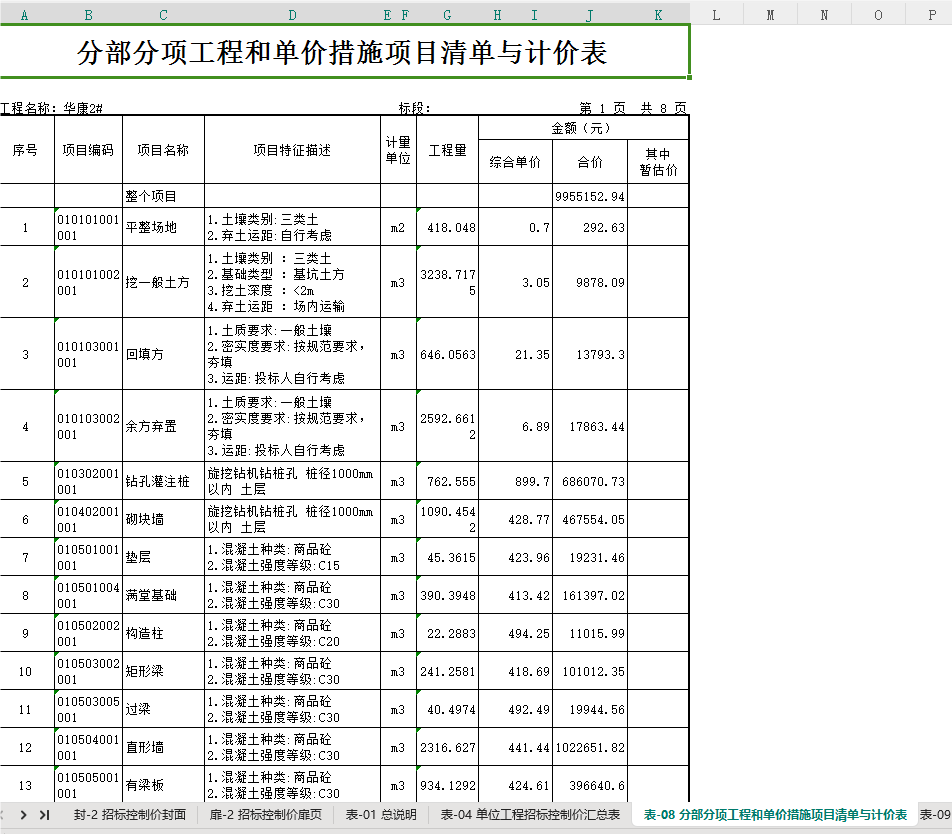The width and height of the screenshot is (952, 834).
Task: Select the 686070.73 total price cell
Action: [590, 481]
